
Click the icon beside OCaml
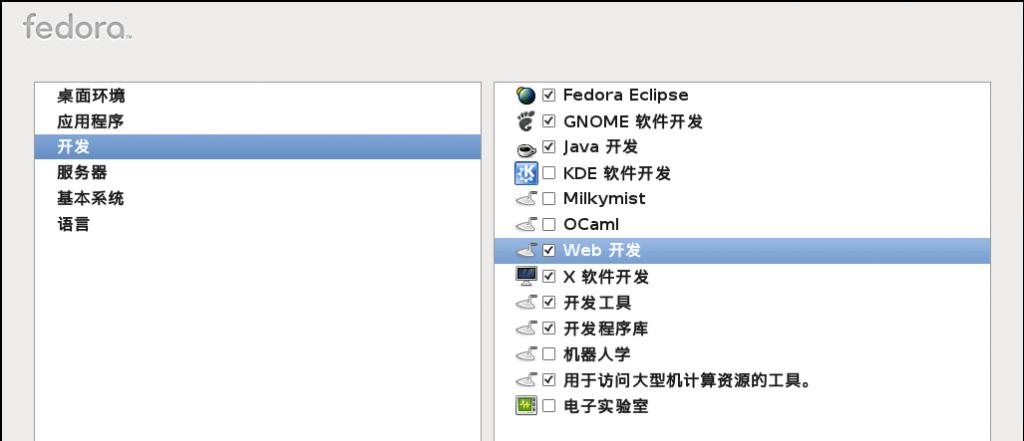pyautogui.click(x=526, y=225)
